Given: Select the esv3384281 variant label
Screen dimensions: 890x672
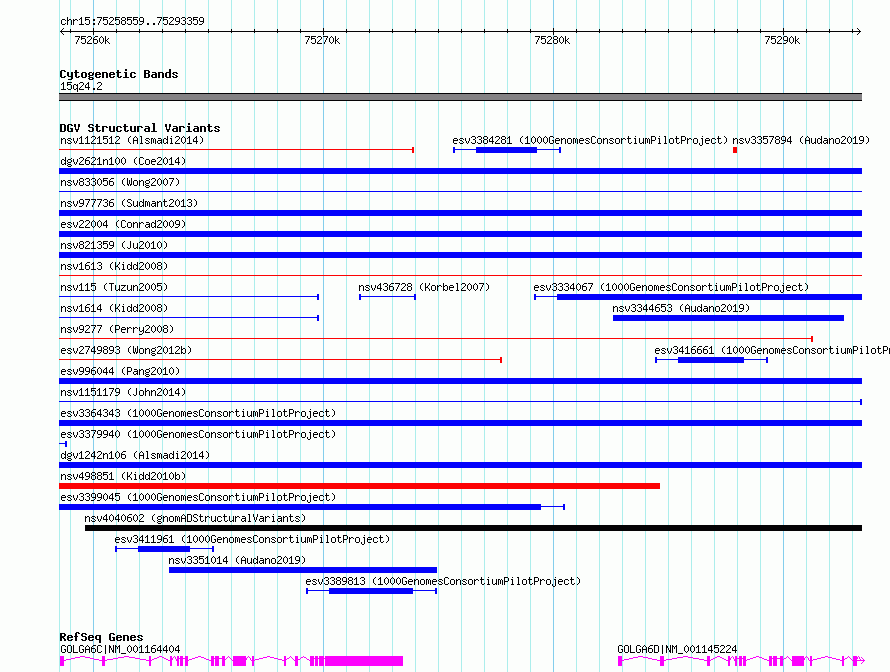Looking at the screenshot, I should pyautogui.click(x=590, y=140).
